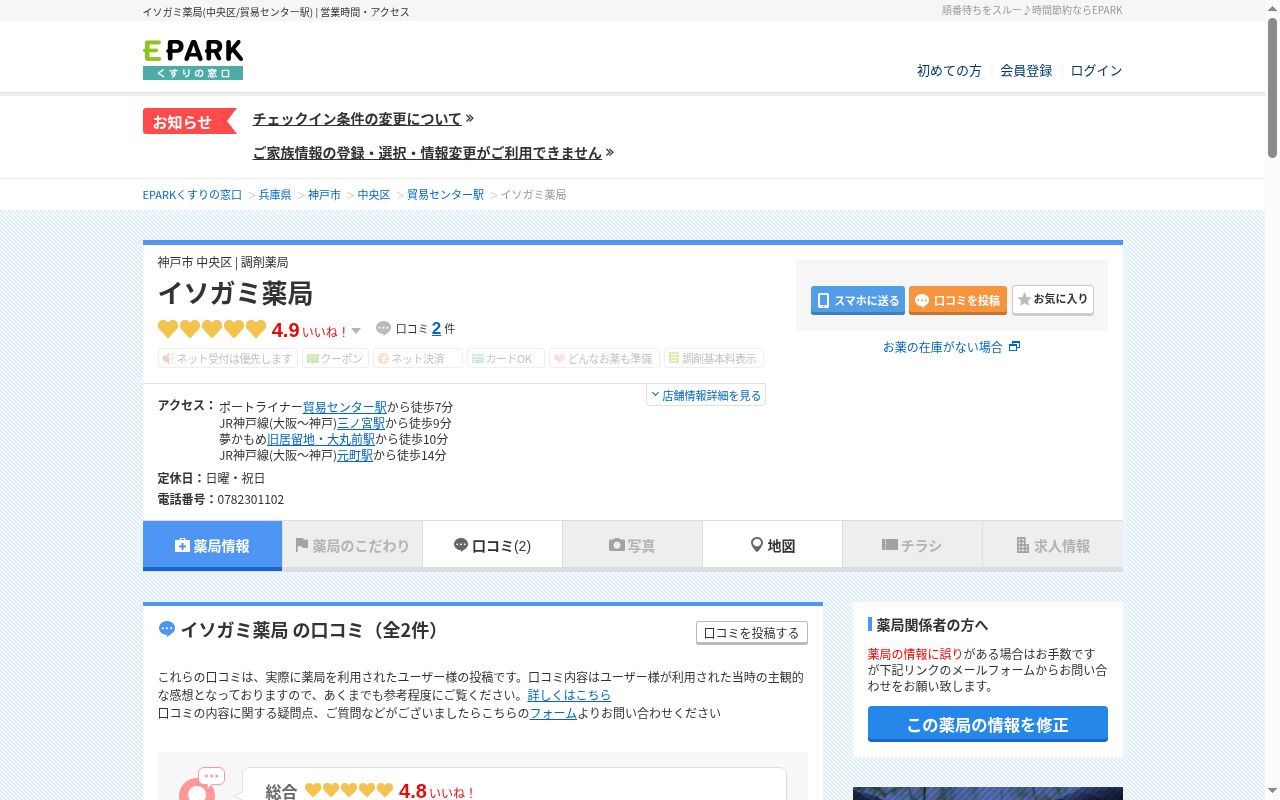
Task: Open 旧居留地・大丸前駅 station link
Action: [321, 439]
